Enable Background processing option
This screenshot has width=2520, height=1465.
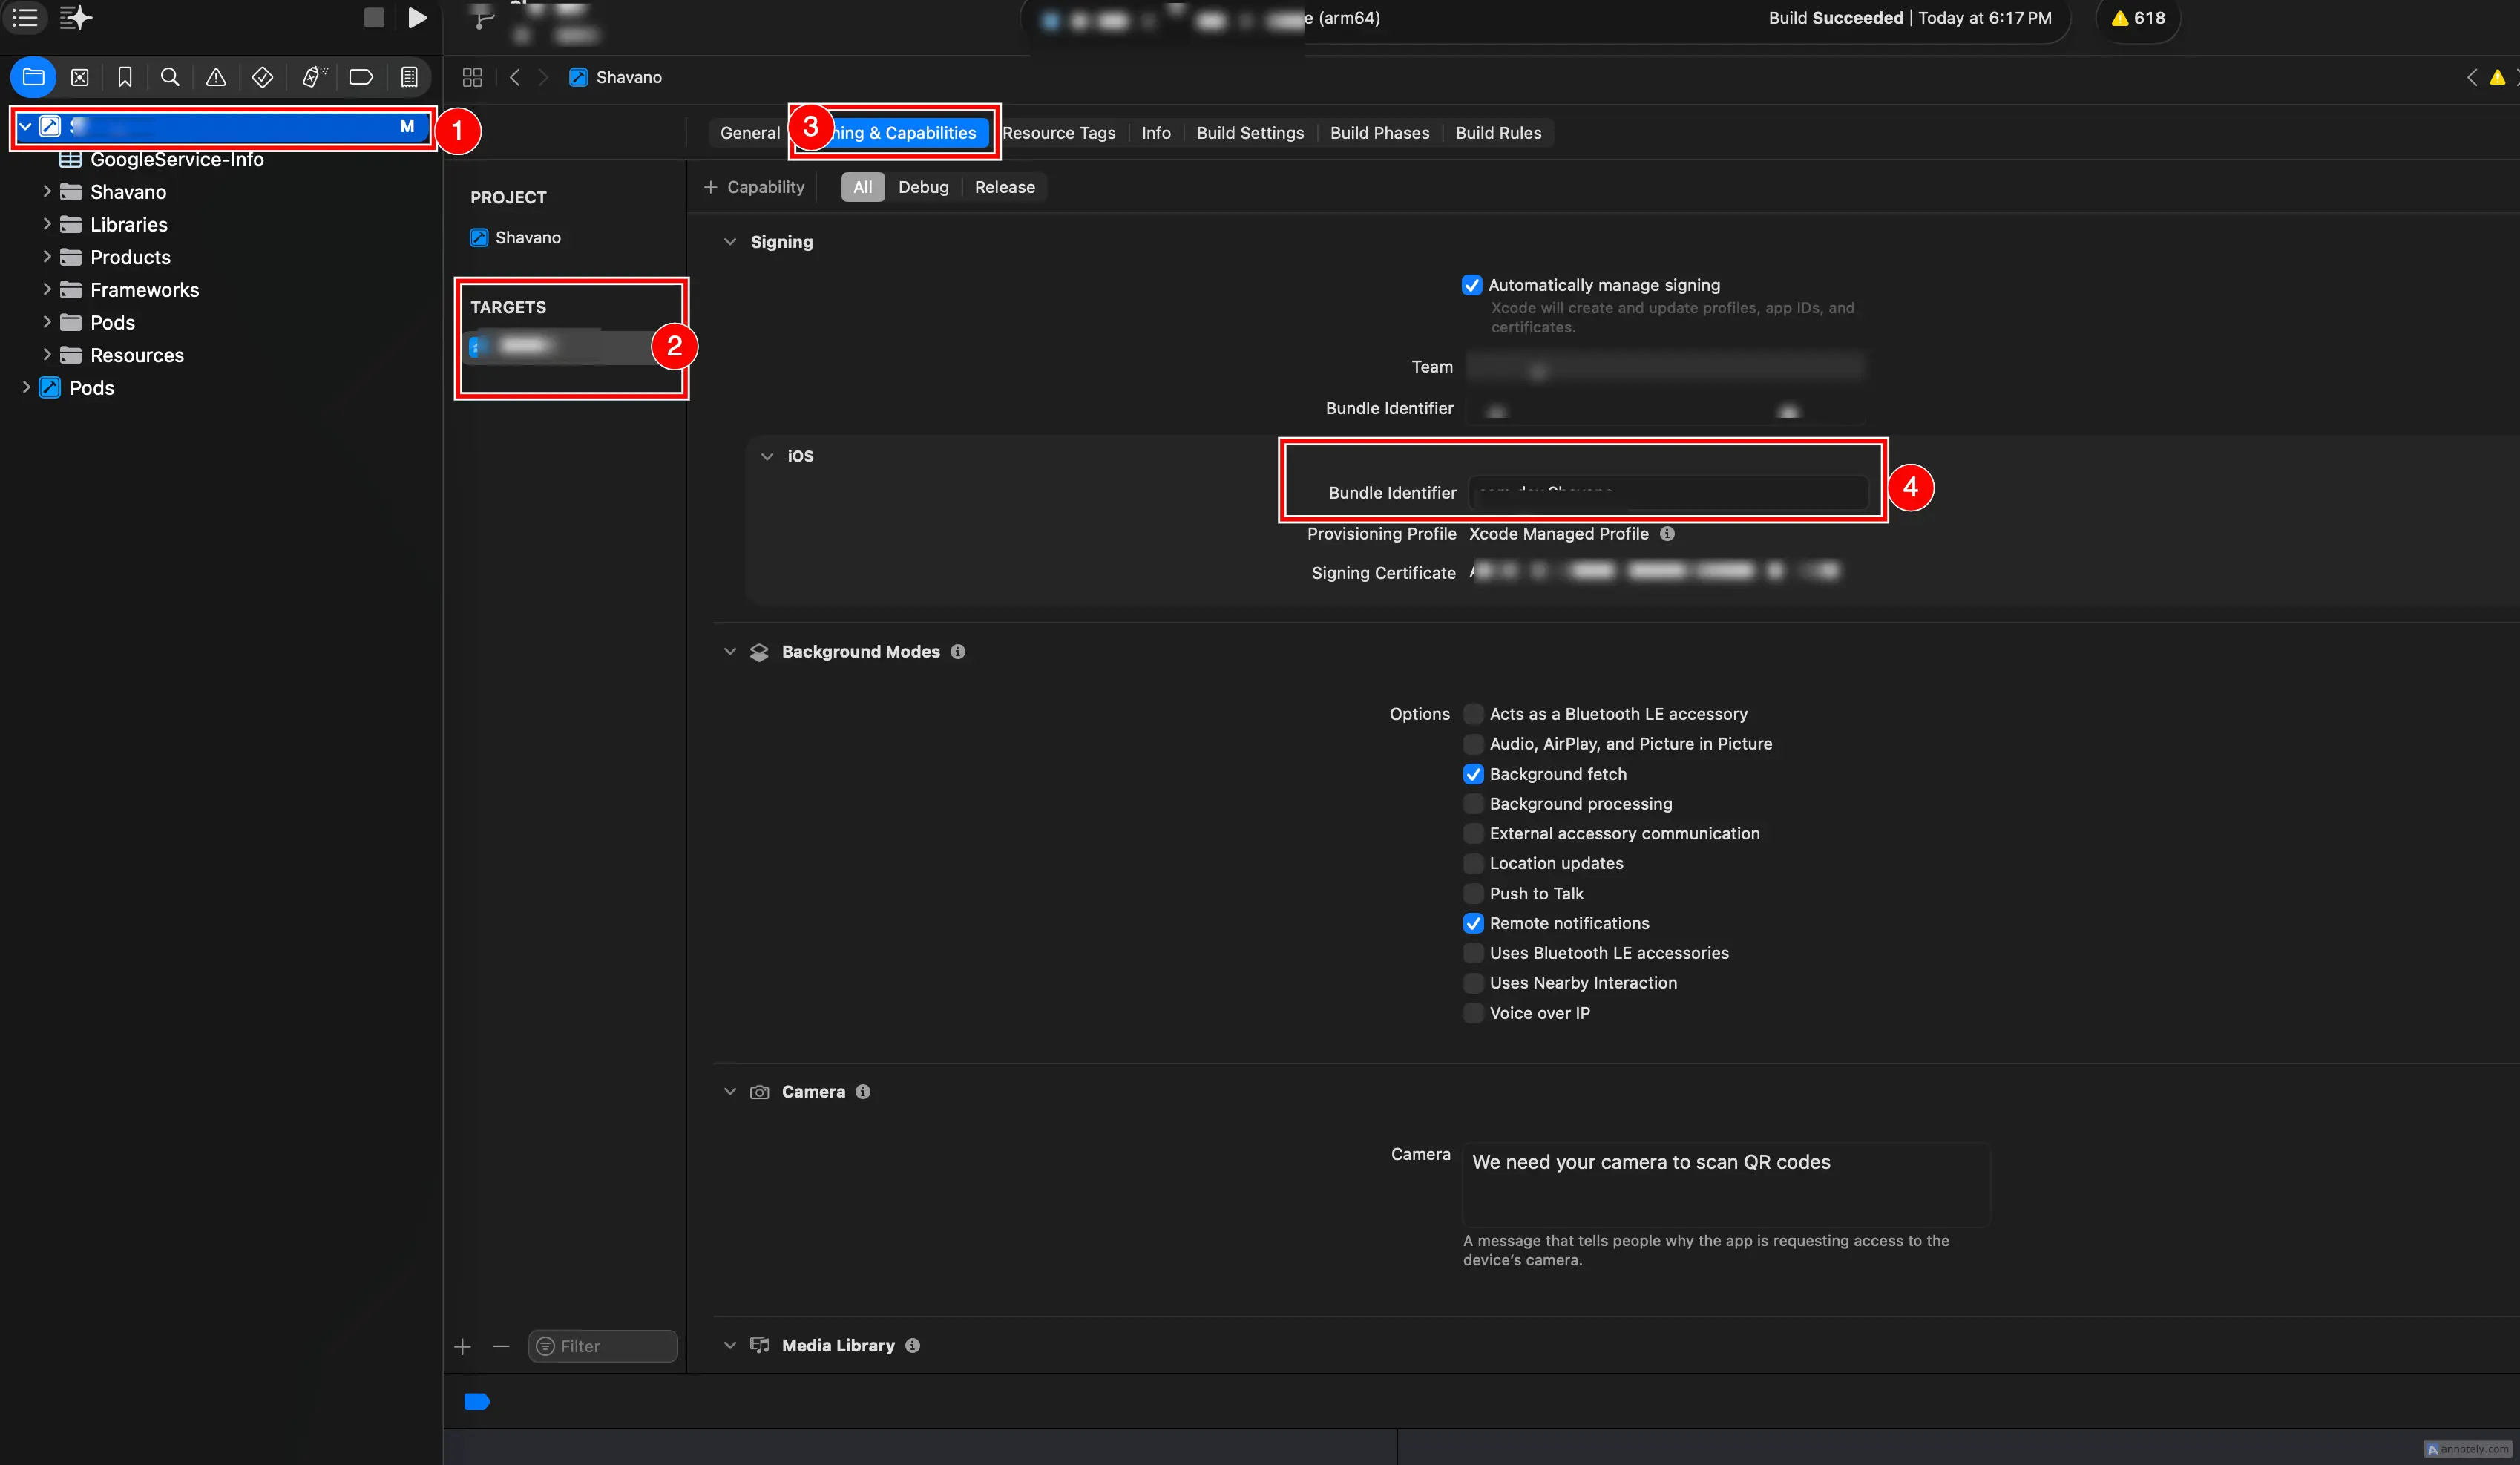(x=1473, y=803)
